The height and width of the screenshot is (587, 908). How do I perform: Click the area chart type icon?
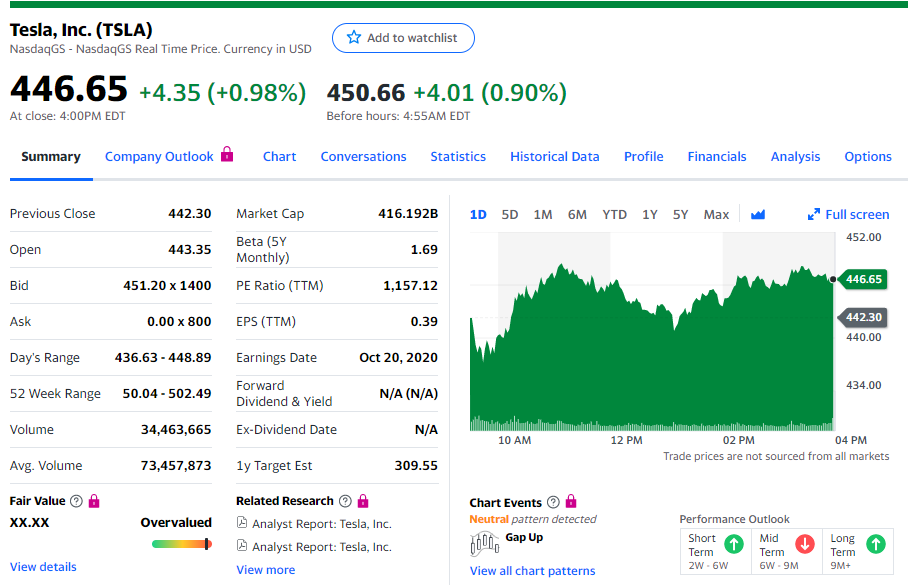point(757,214)
